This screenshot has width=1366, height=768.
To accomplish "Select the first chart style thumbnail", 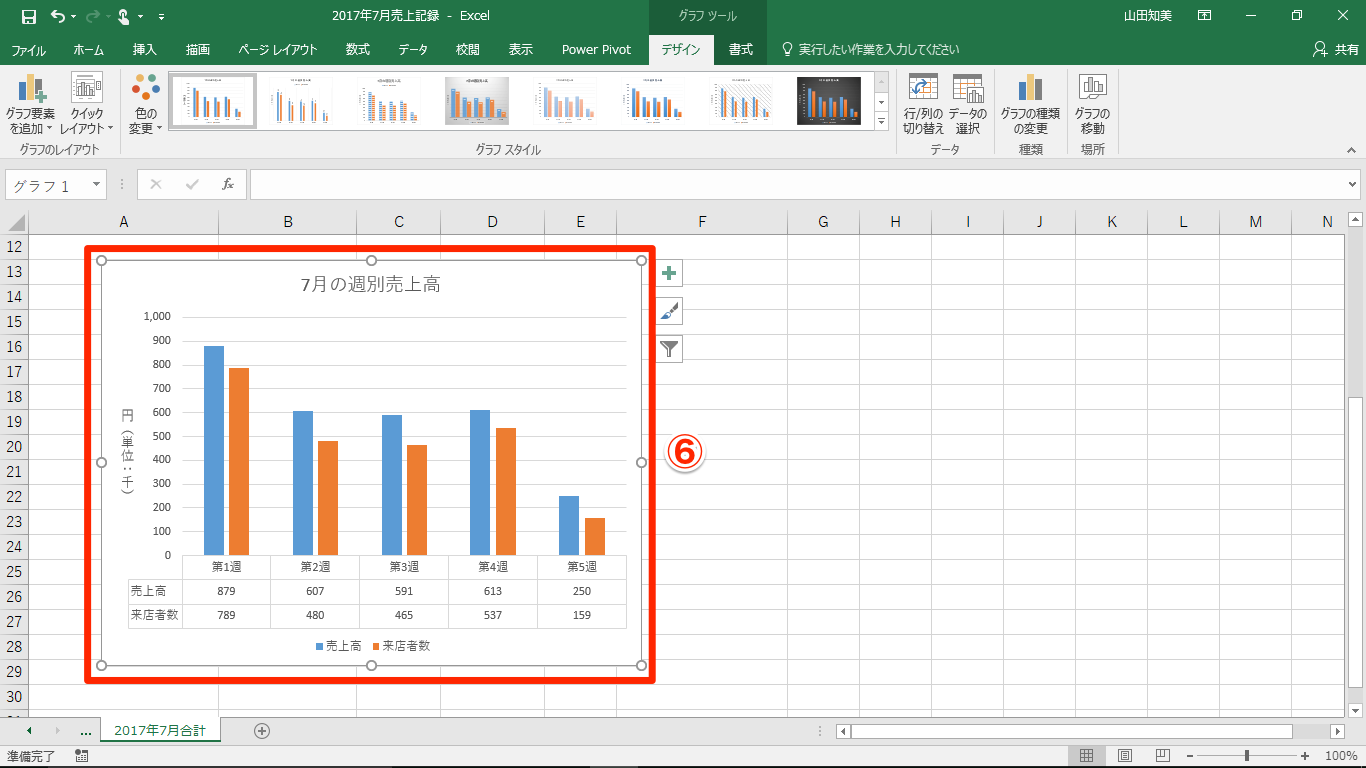I will tap(212, 101).
